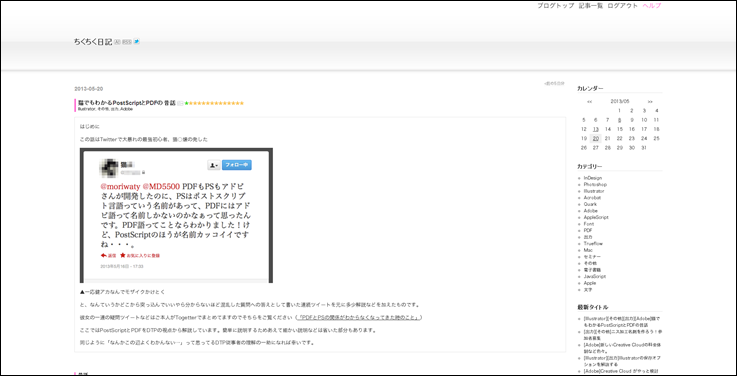Open the 文字 category

[x=588, y=290]
